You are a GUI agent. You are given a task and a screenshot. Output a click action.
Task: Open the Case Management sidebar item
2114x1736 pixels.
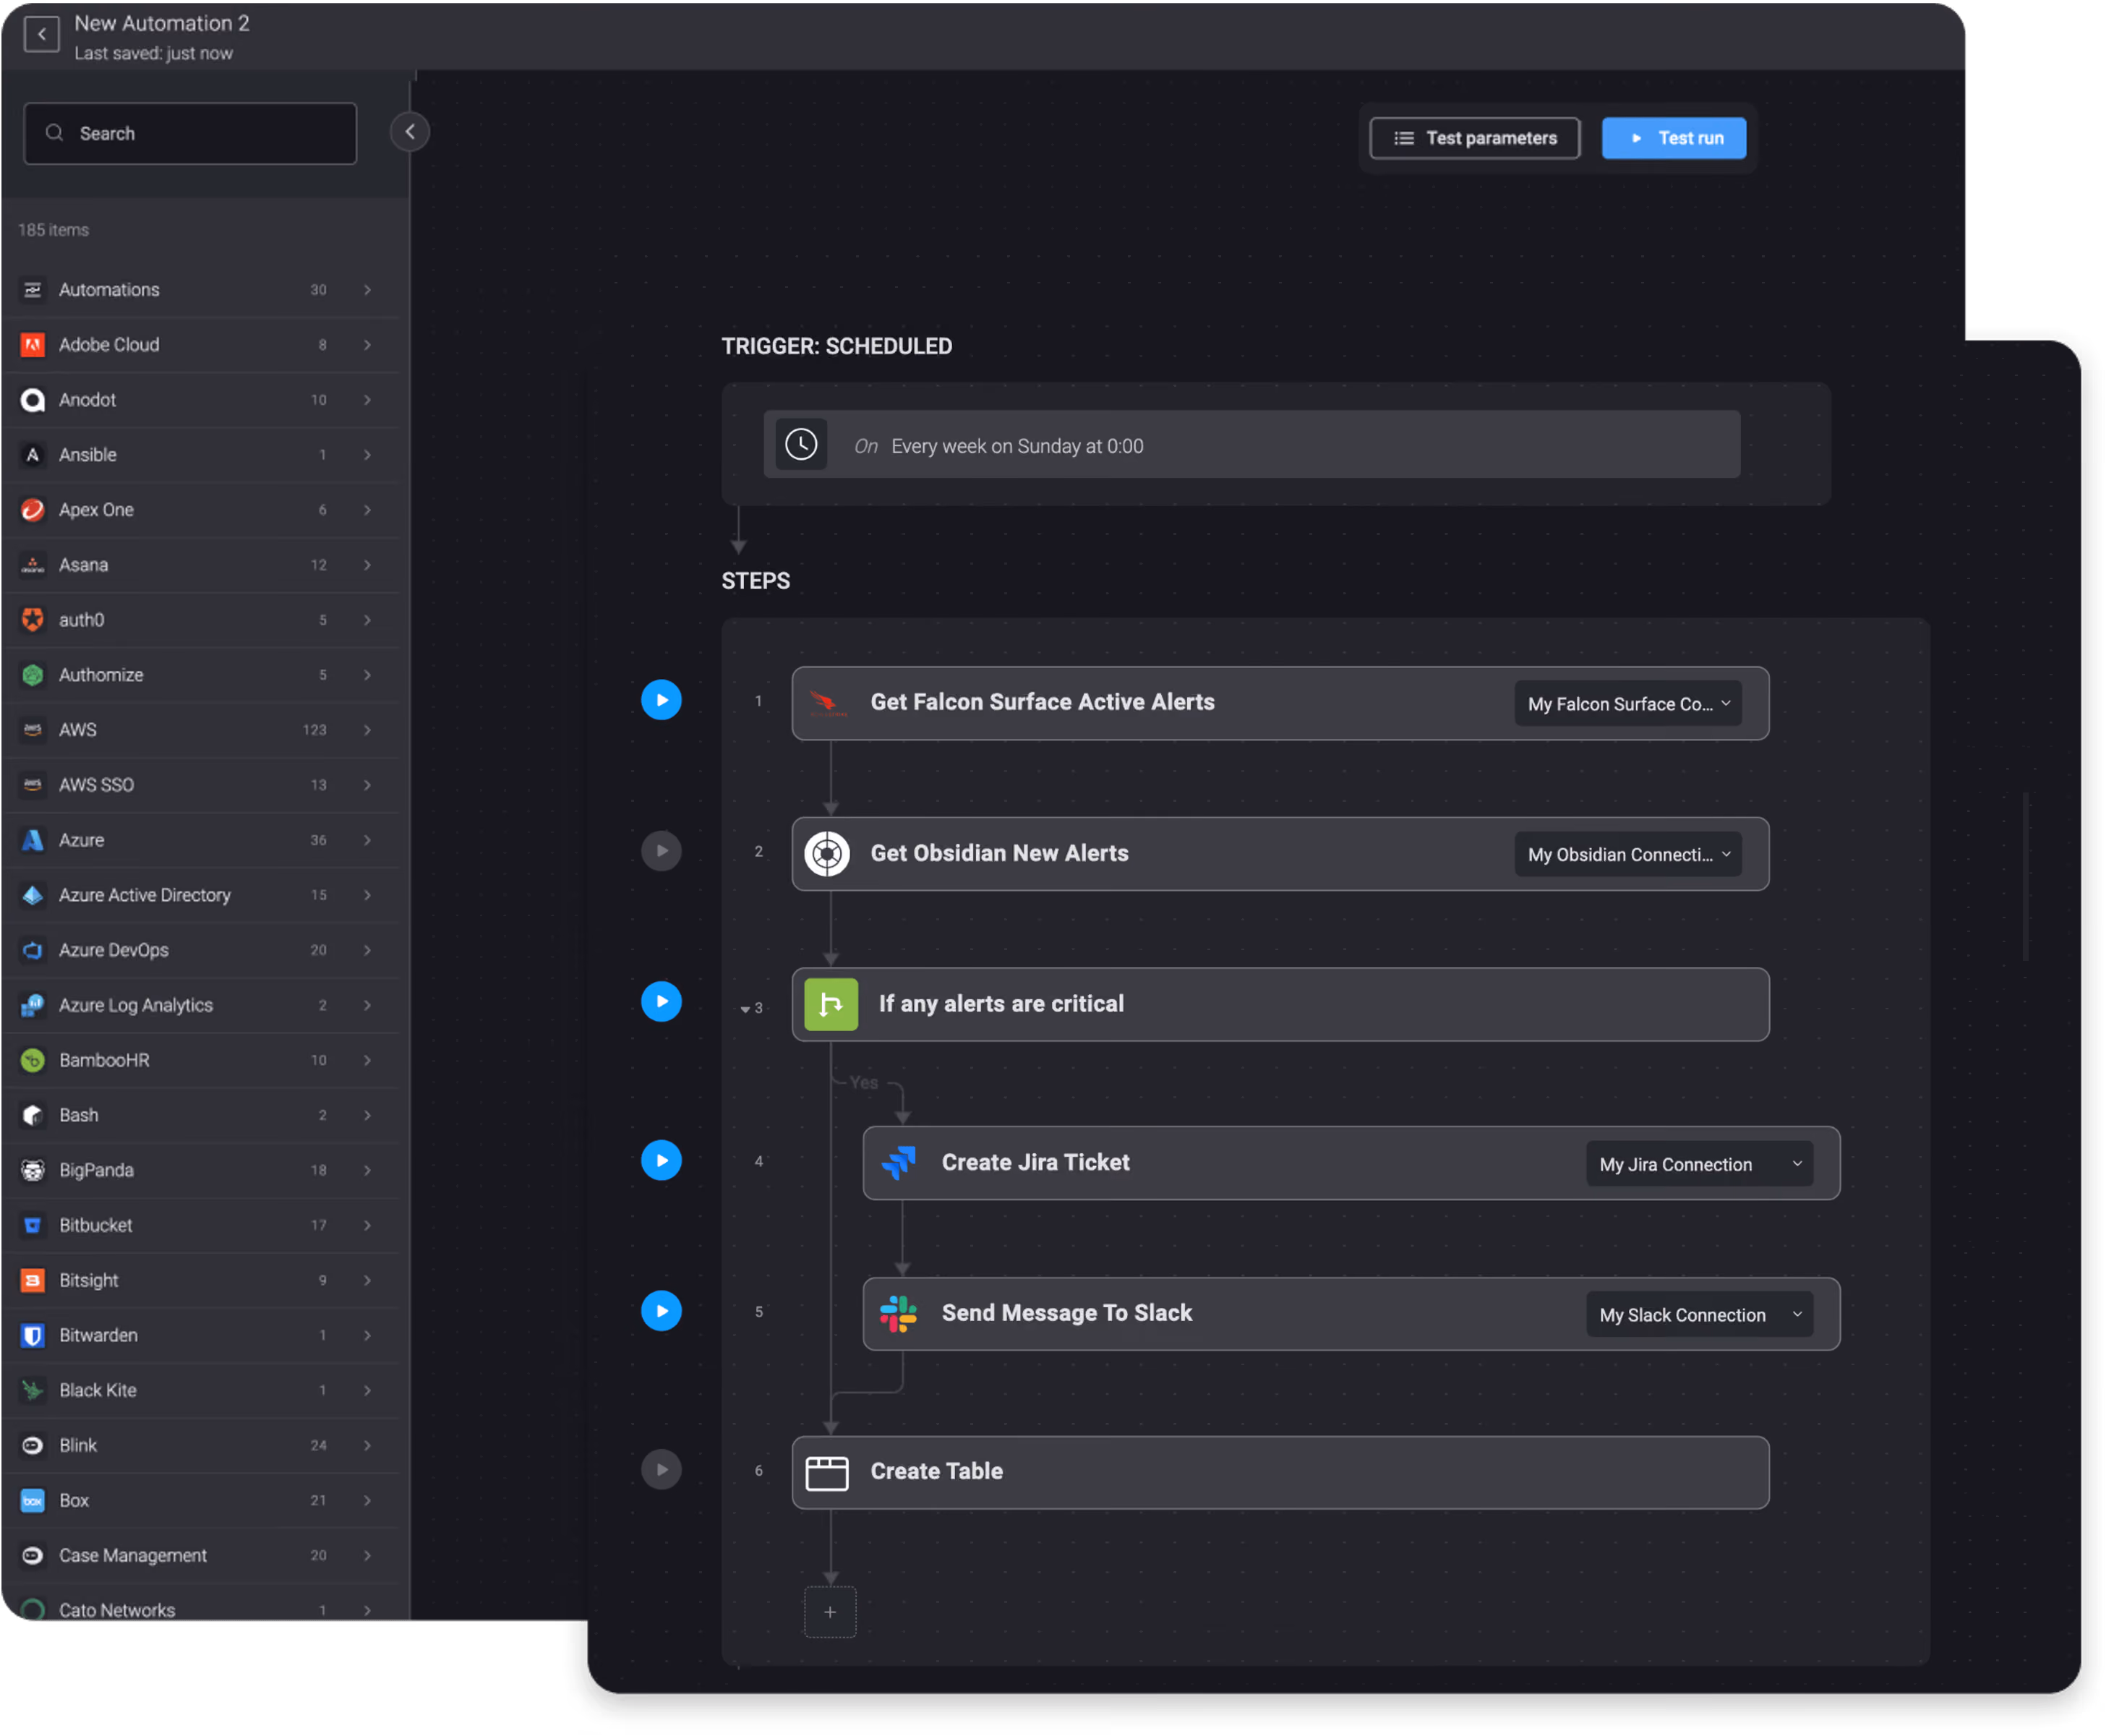[x=200, y=1555]
